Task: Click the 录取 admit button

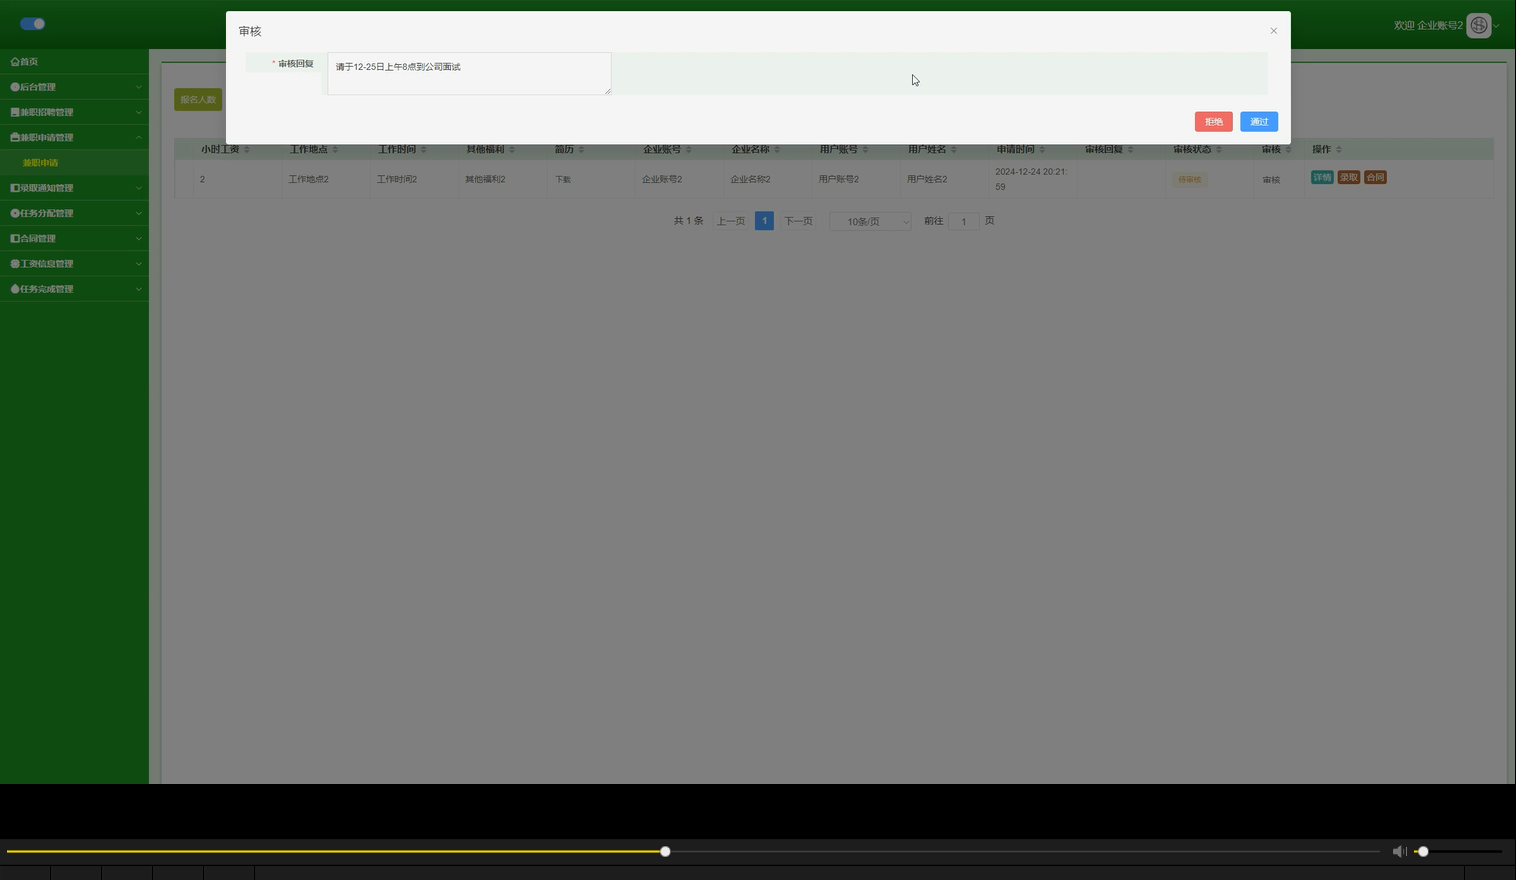Action: tap(1349, 177)
